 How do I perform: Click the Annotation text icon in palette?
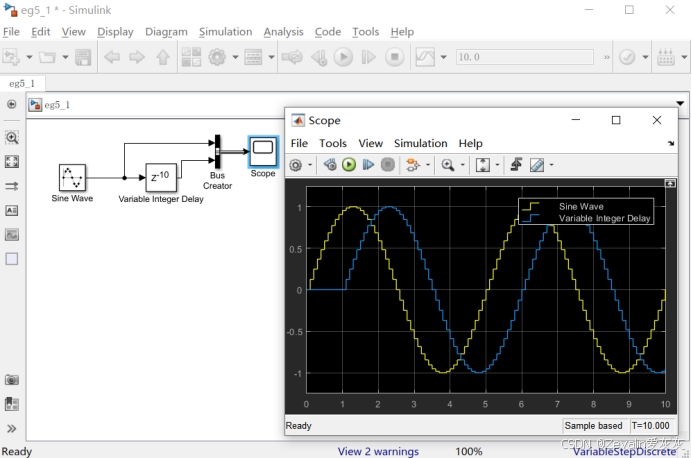[x=12, y=210]
